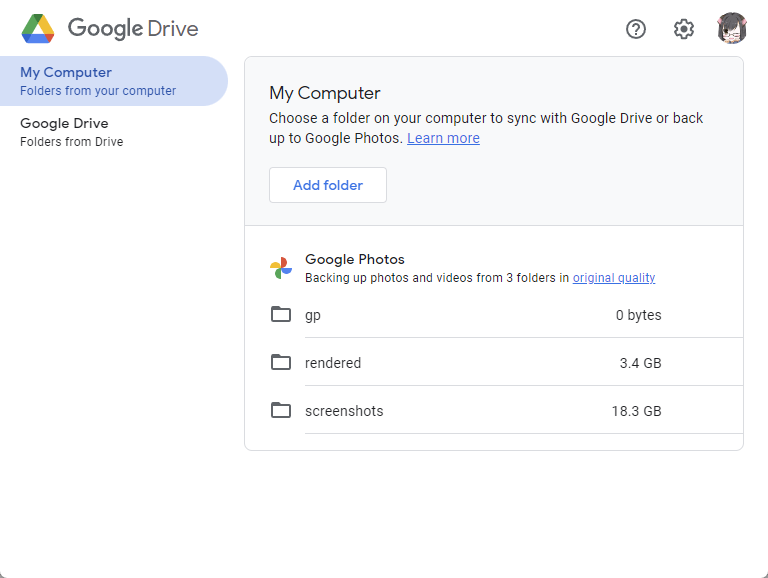
Task: Click the Google Photos section title
Action: pyautogui.click(x=355, y=259)
